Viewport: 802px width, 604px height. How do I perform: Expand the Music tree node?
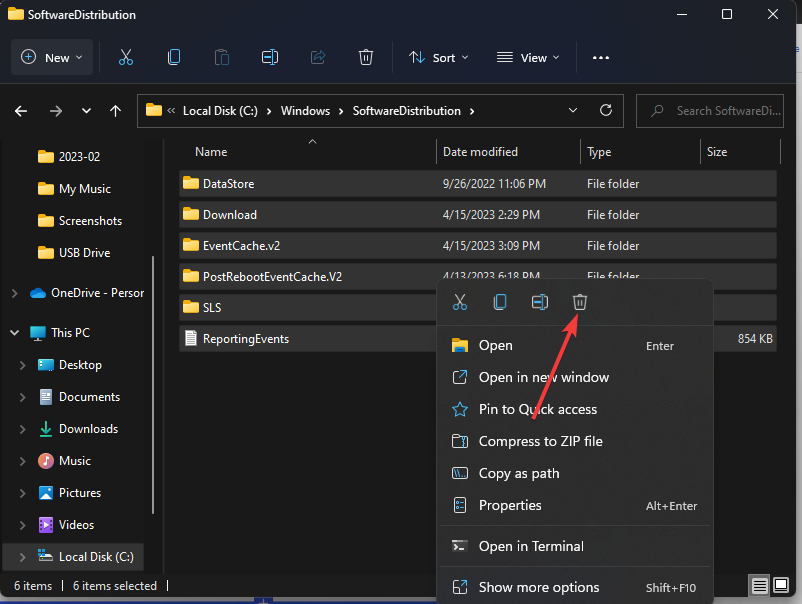pos(23,461)
